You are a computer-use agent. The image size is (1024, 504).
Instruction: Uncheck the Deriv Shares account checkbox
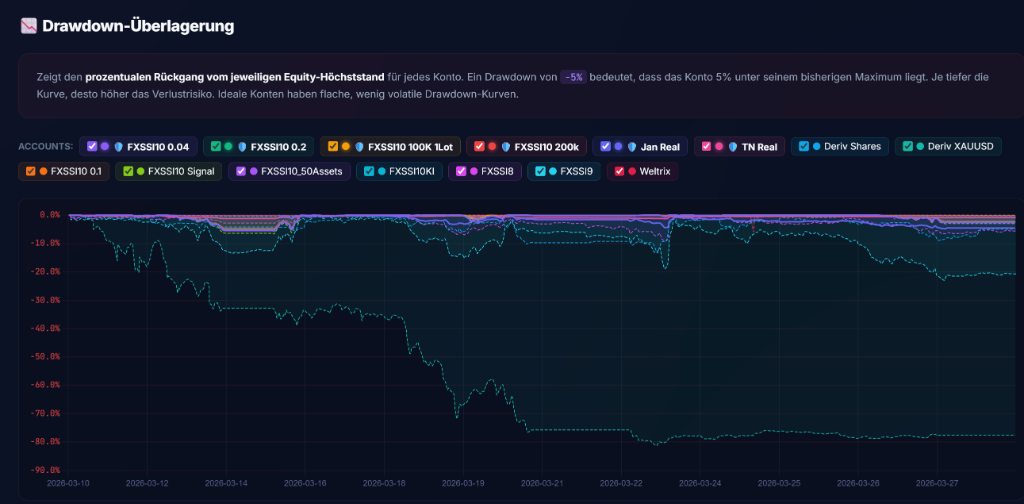804,146
